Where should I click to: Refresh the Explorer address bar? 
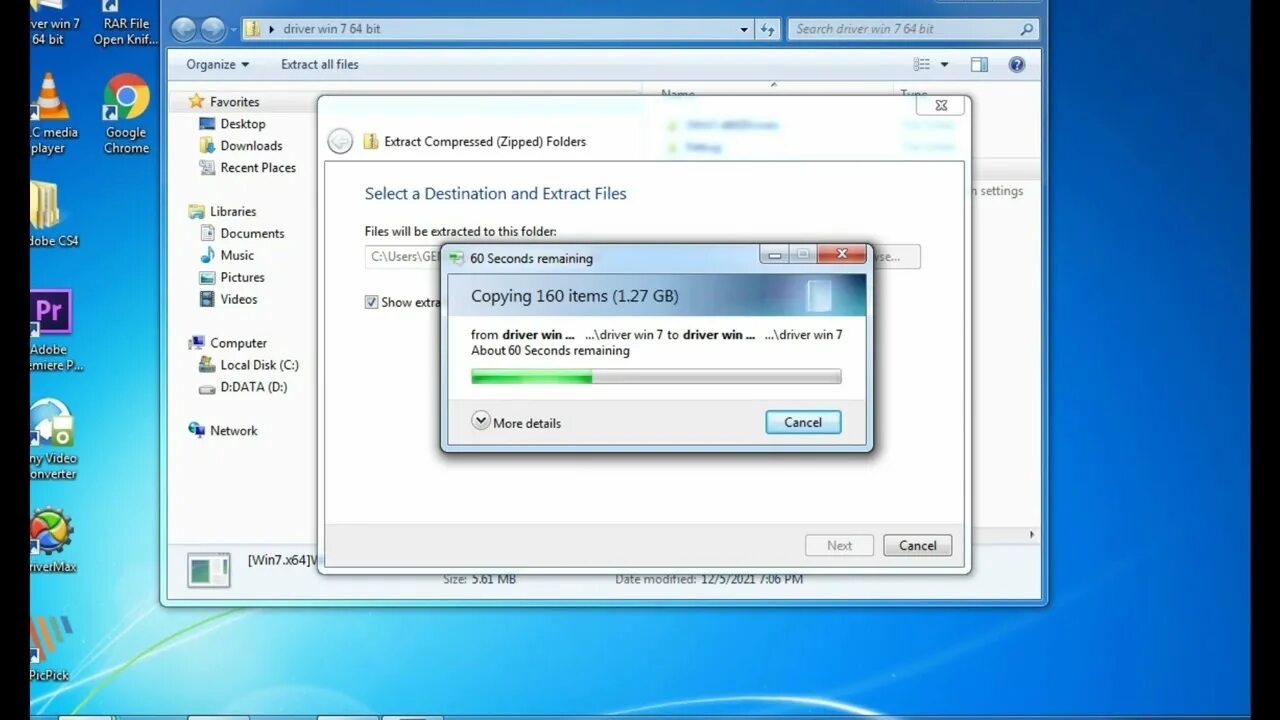coord(767,29)
